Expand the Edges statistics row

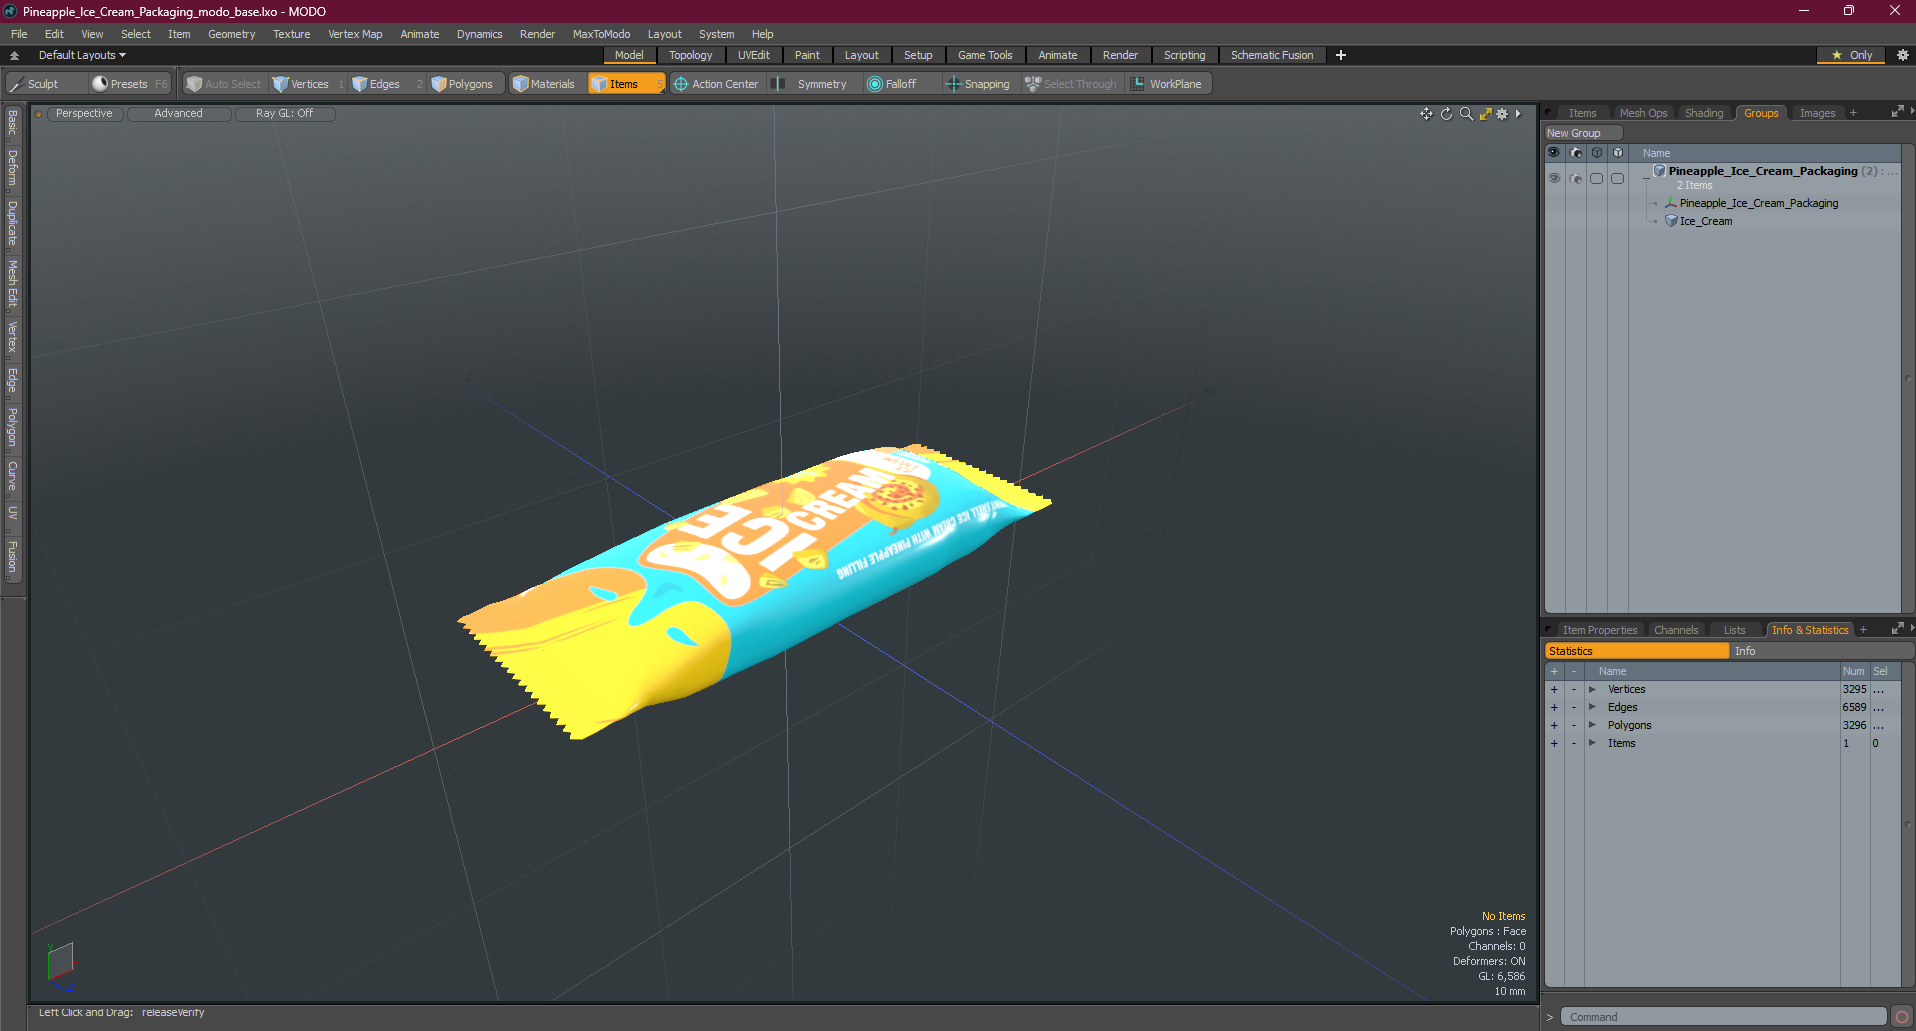coord(1592,707)
